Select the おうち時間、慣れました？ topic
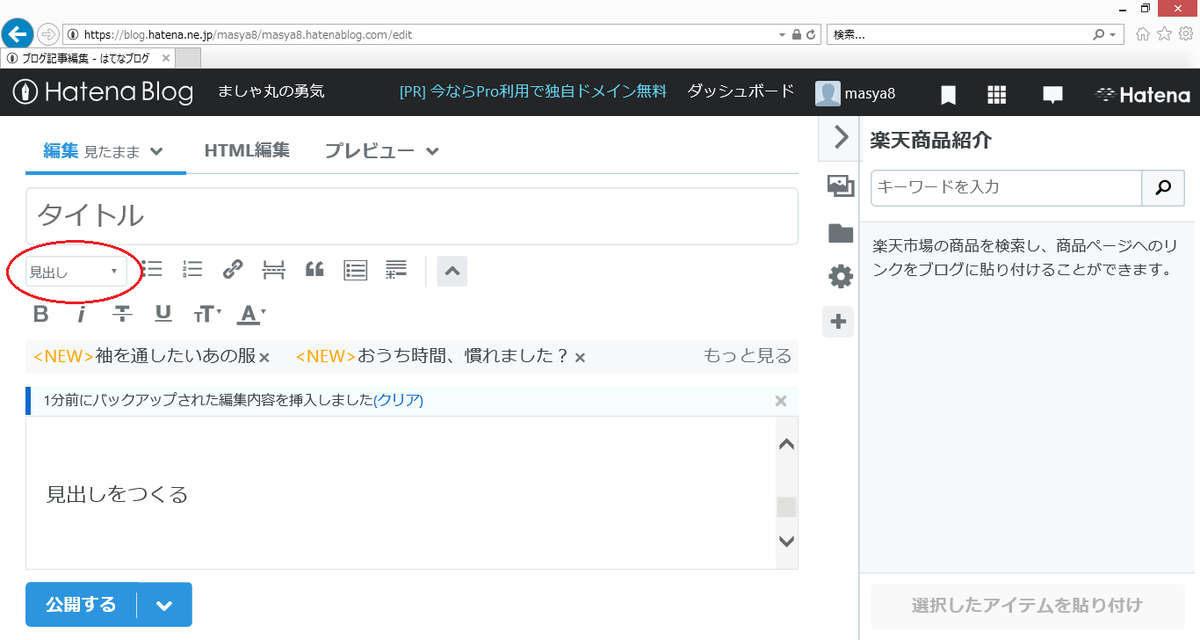1200x640 pixels. (433, 356)
